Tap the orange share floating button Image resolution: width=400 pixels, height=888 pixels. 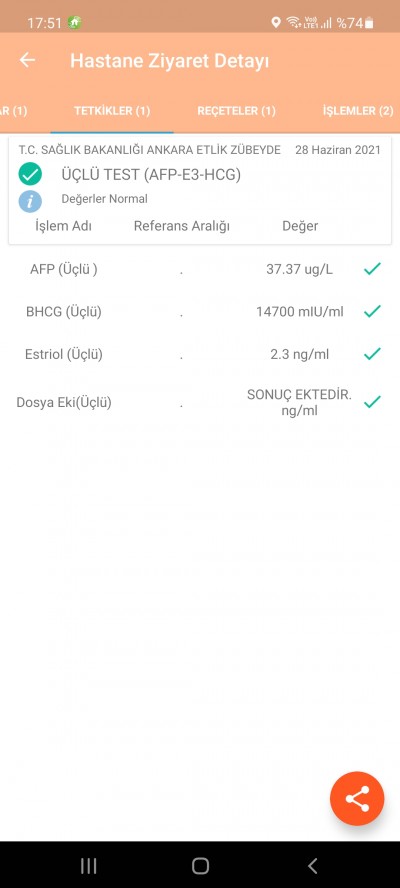[357, 799]
